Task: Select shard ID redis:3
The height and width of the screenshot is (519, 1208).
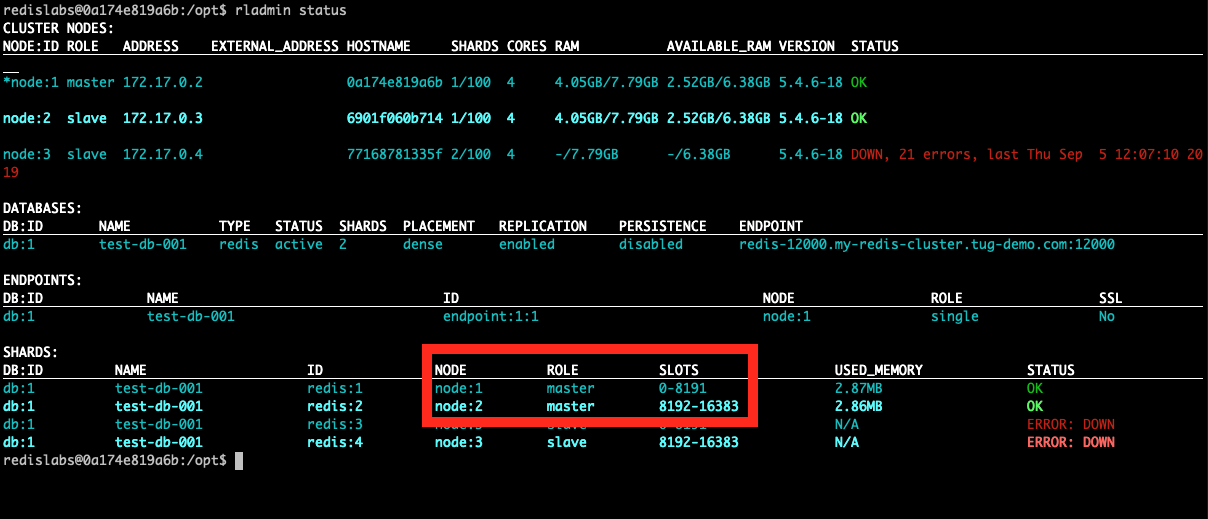Action: pyautogui.click(x=335, y=424)
